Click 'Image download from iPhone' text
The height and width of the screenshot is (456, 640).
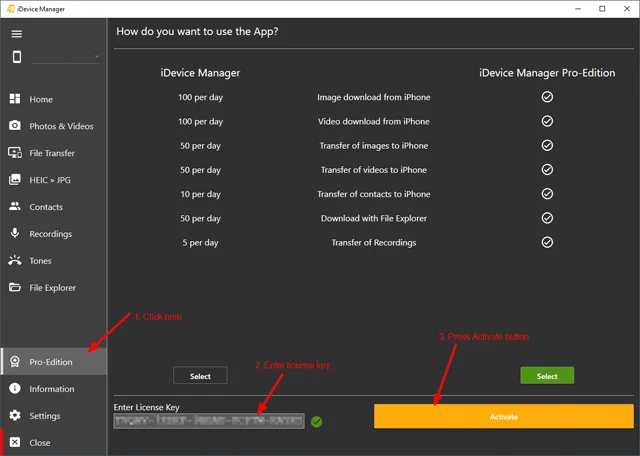click(373, 97)
